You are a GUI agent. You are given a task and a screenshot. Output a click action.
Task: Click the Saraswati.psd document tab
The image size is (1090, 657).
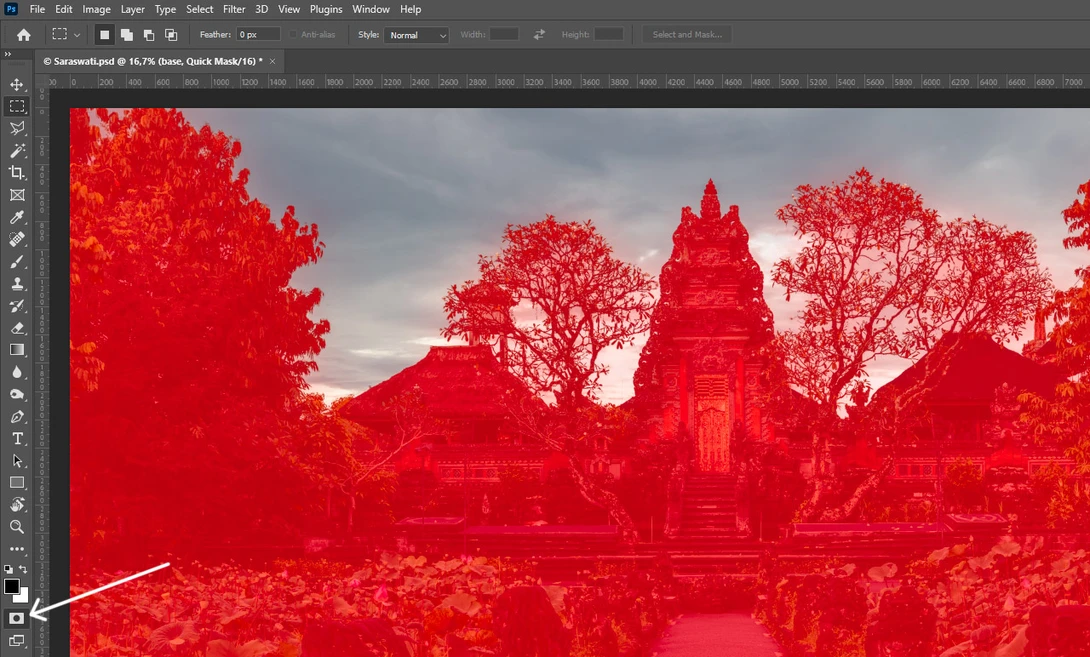(x=150, y=61)
